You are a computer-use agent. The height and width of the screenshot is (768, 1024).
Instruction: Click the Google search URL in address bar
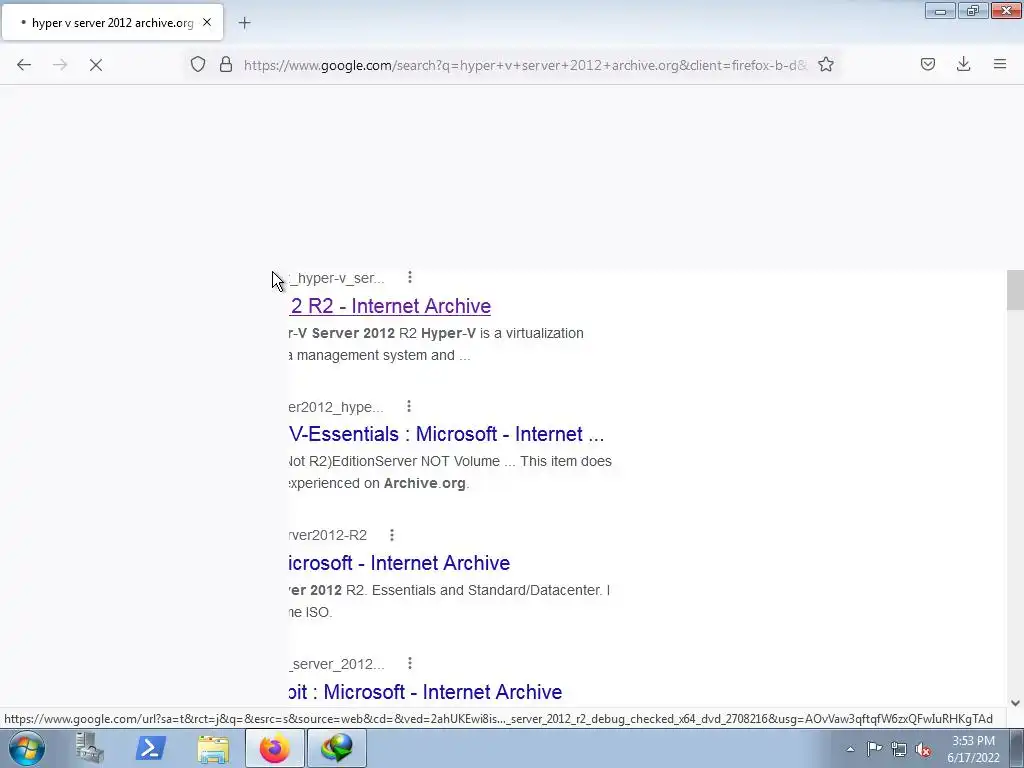coord(526,65)
